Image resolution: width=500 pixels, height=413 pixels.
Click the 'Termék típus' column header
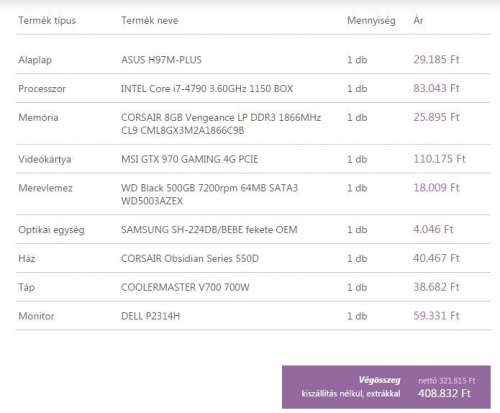point(47,21)
